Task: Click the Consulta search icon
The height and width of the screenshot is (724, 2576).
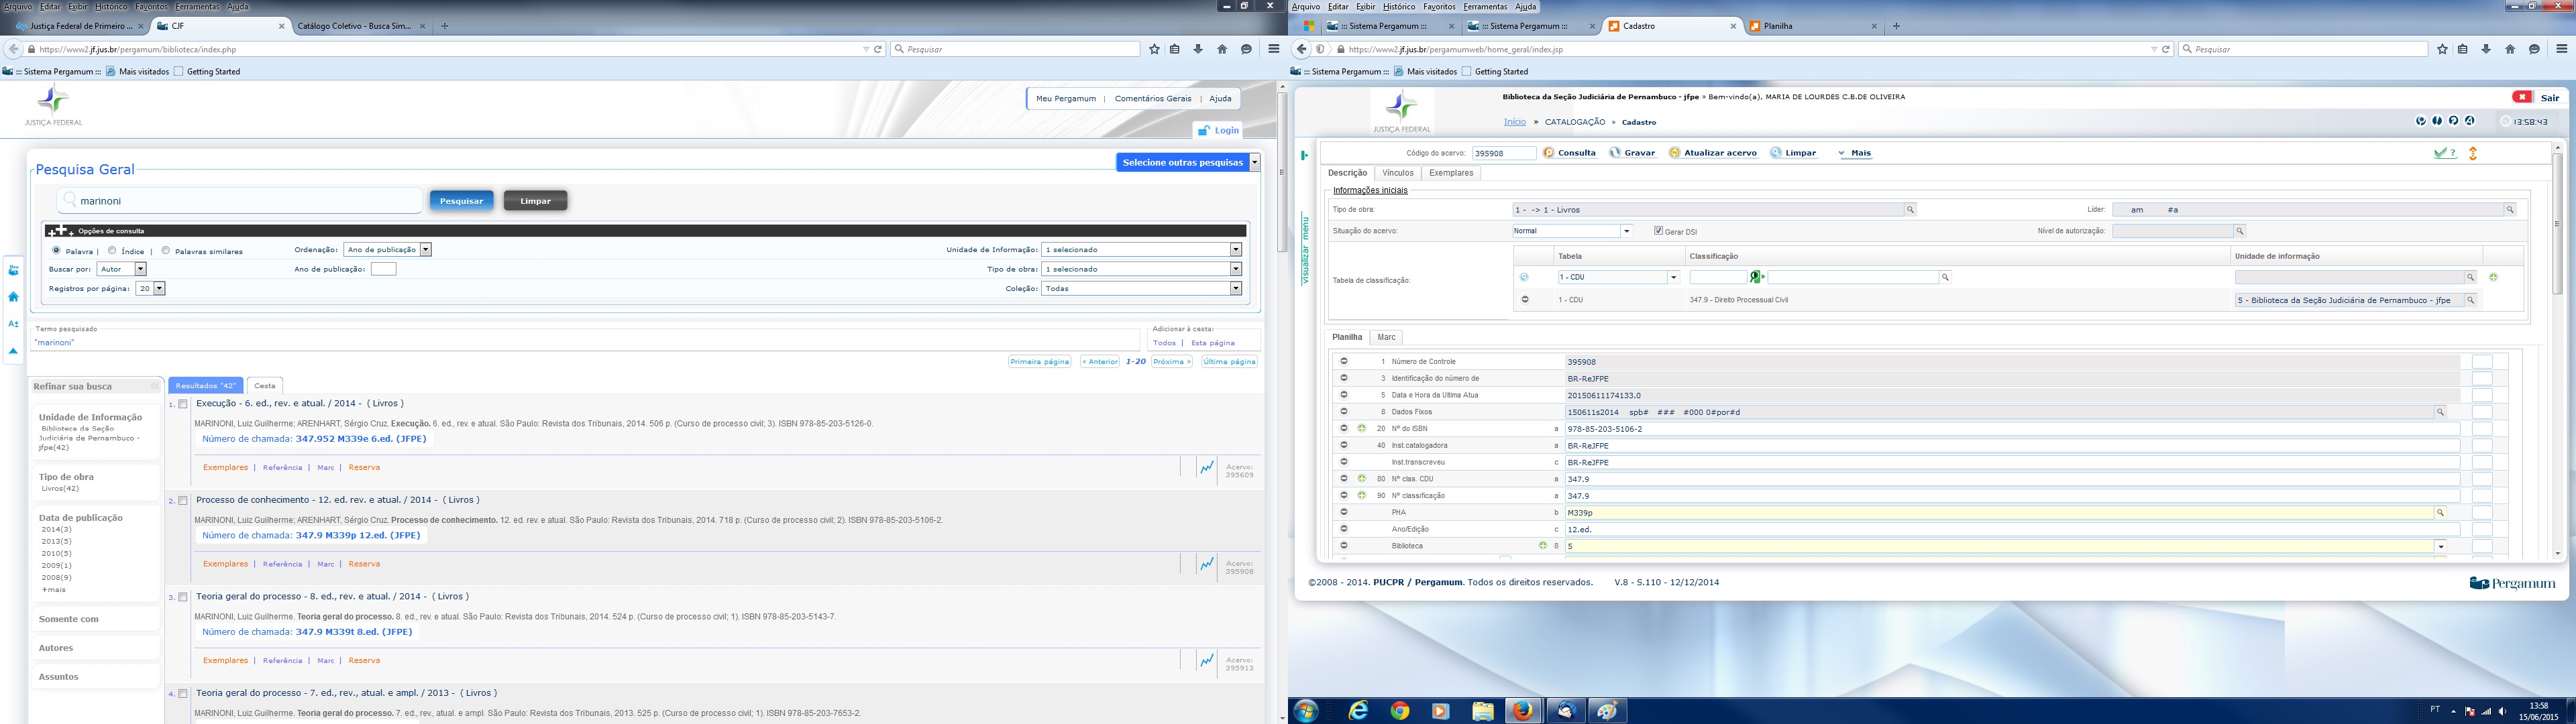Action: tap(1549, 153)
